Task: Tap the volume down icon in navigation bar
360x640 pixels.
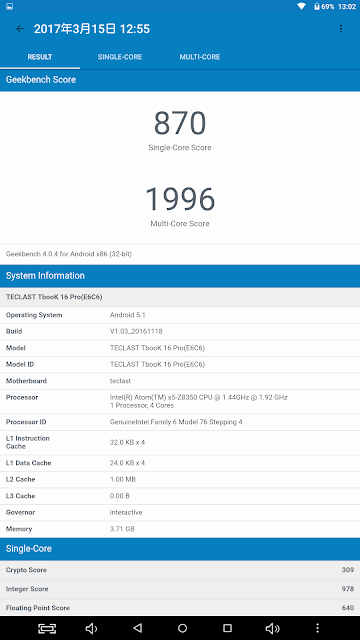Action: (x=91, y=628)
